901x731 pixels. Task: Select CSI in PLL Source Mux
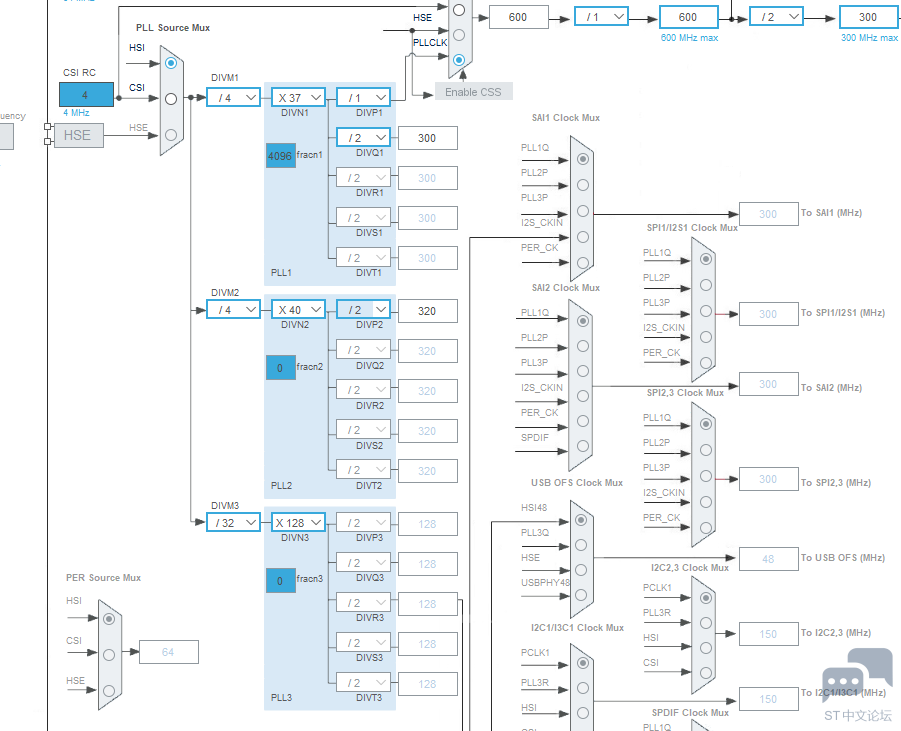click(171, 99)
